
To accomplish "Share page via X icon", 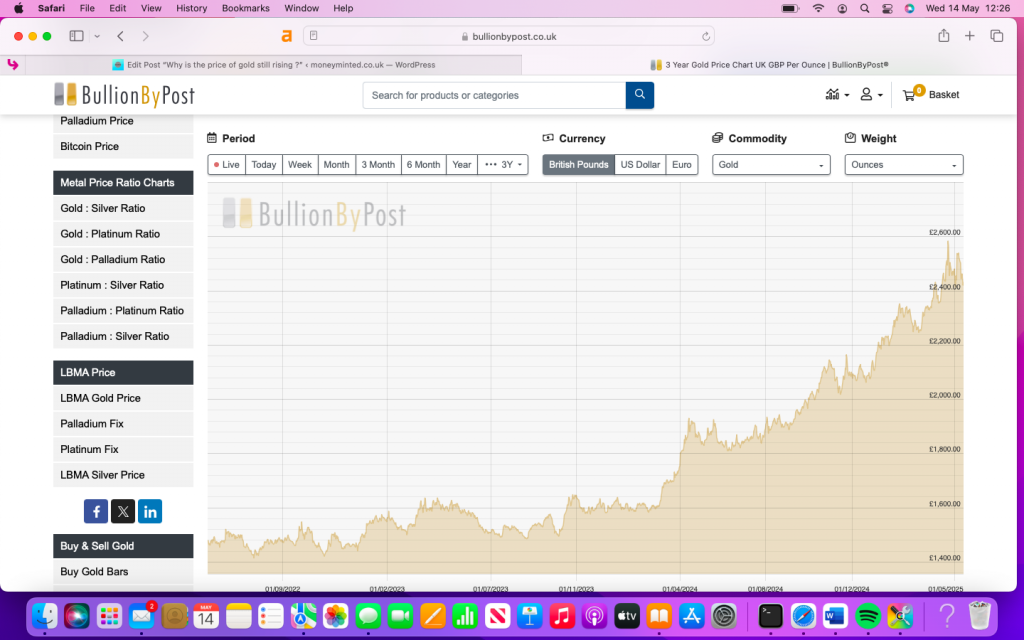I will [x=123, y=512].
